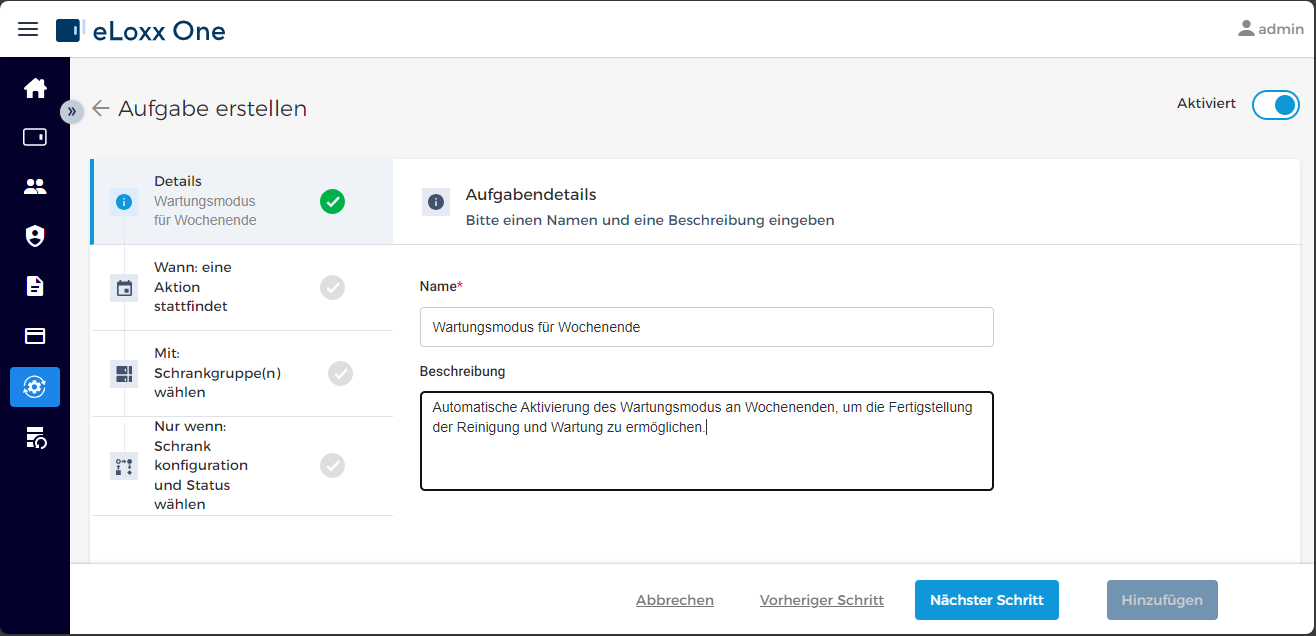This screenshot has width=1316, height=636.
Task: Click the grey checkmark on the Wann step
Action: (332, 287)
